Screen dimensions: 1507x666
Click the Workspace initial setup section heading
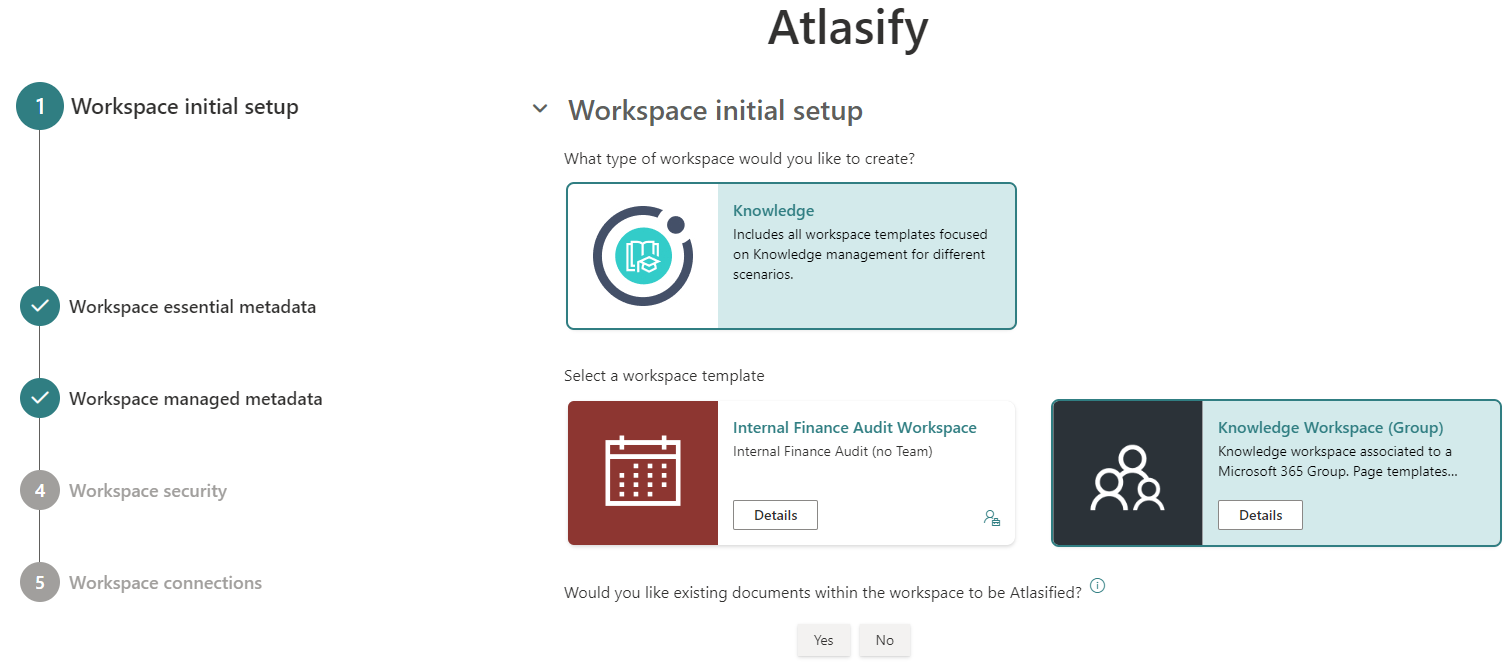tap(715, 110)
